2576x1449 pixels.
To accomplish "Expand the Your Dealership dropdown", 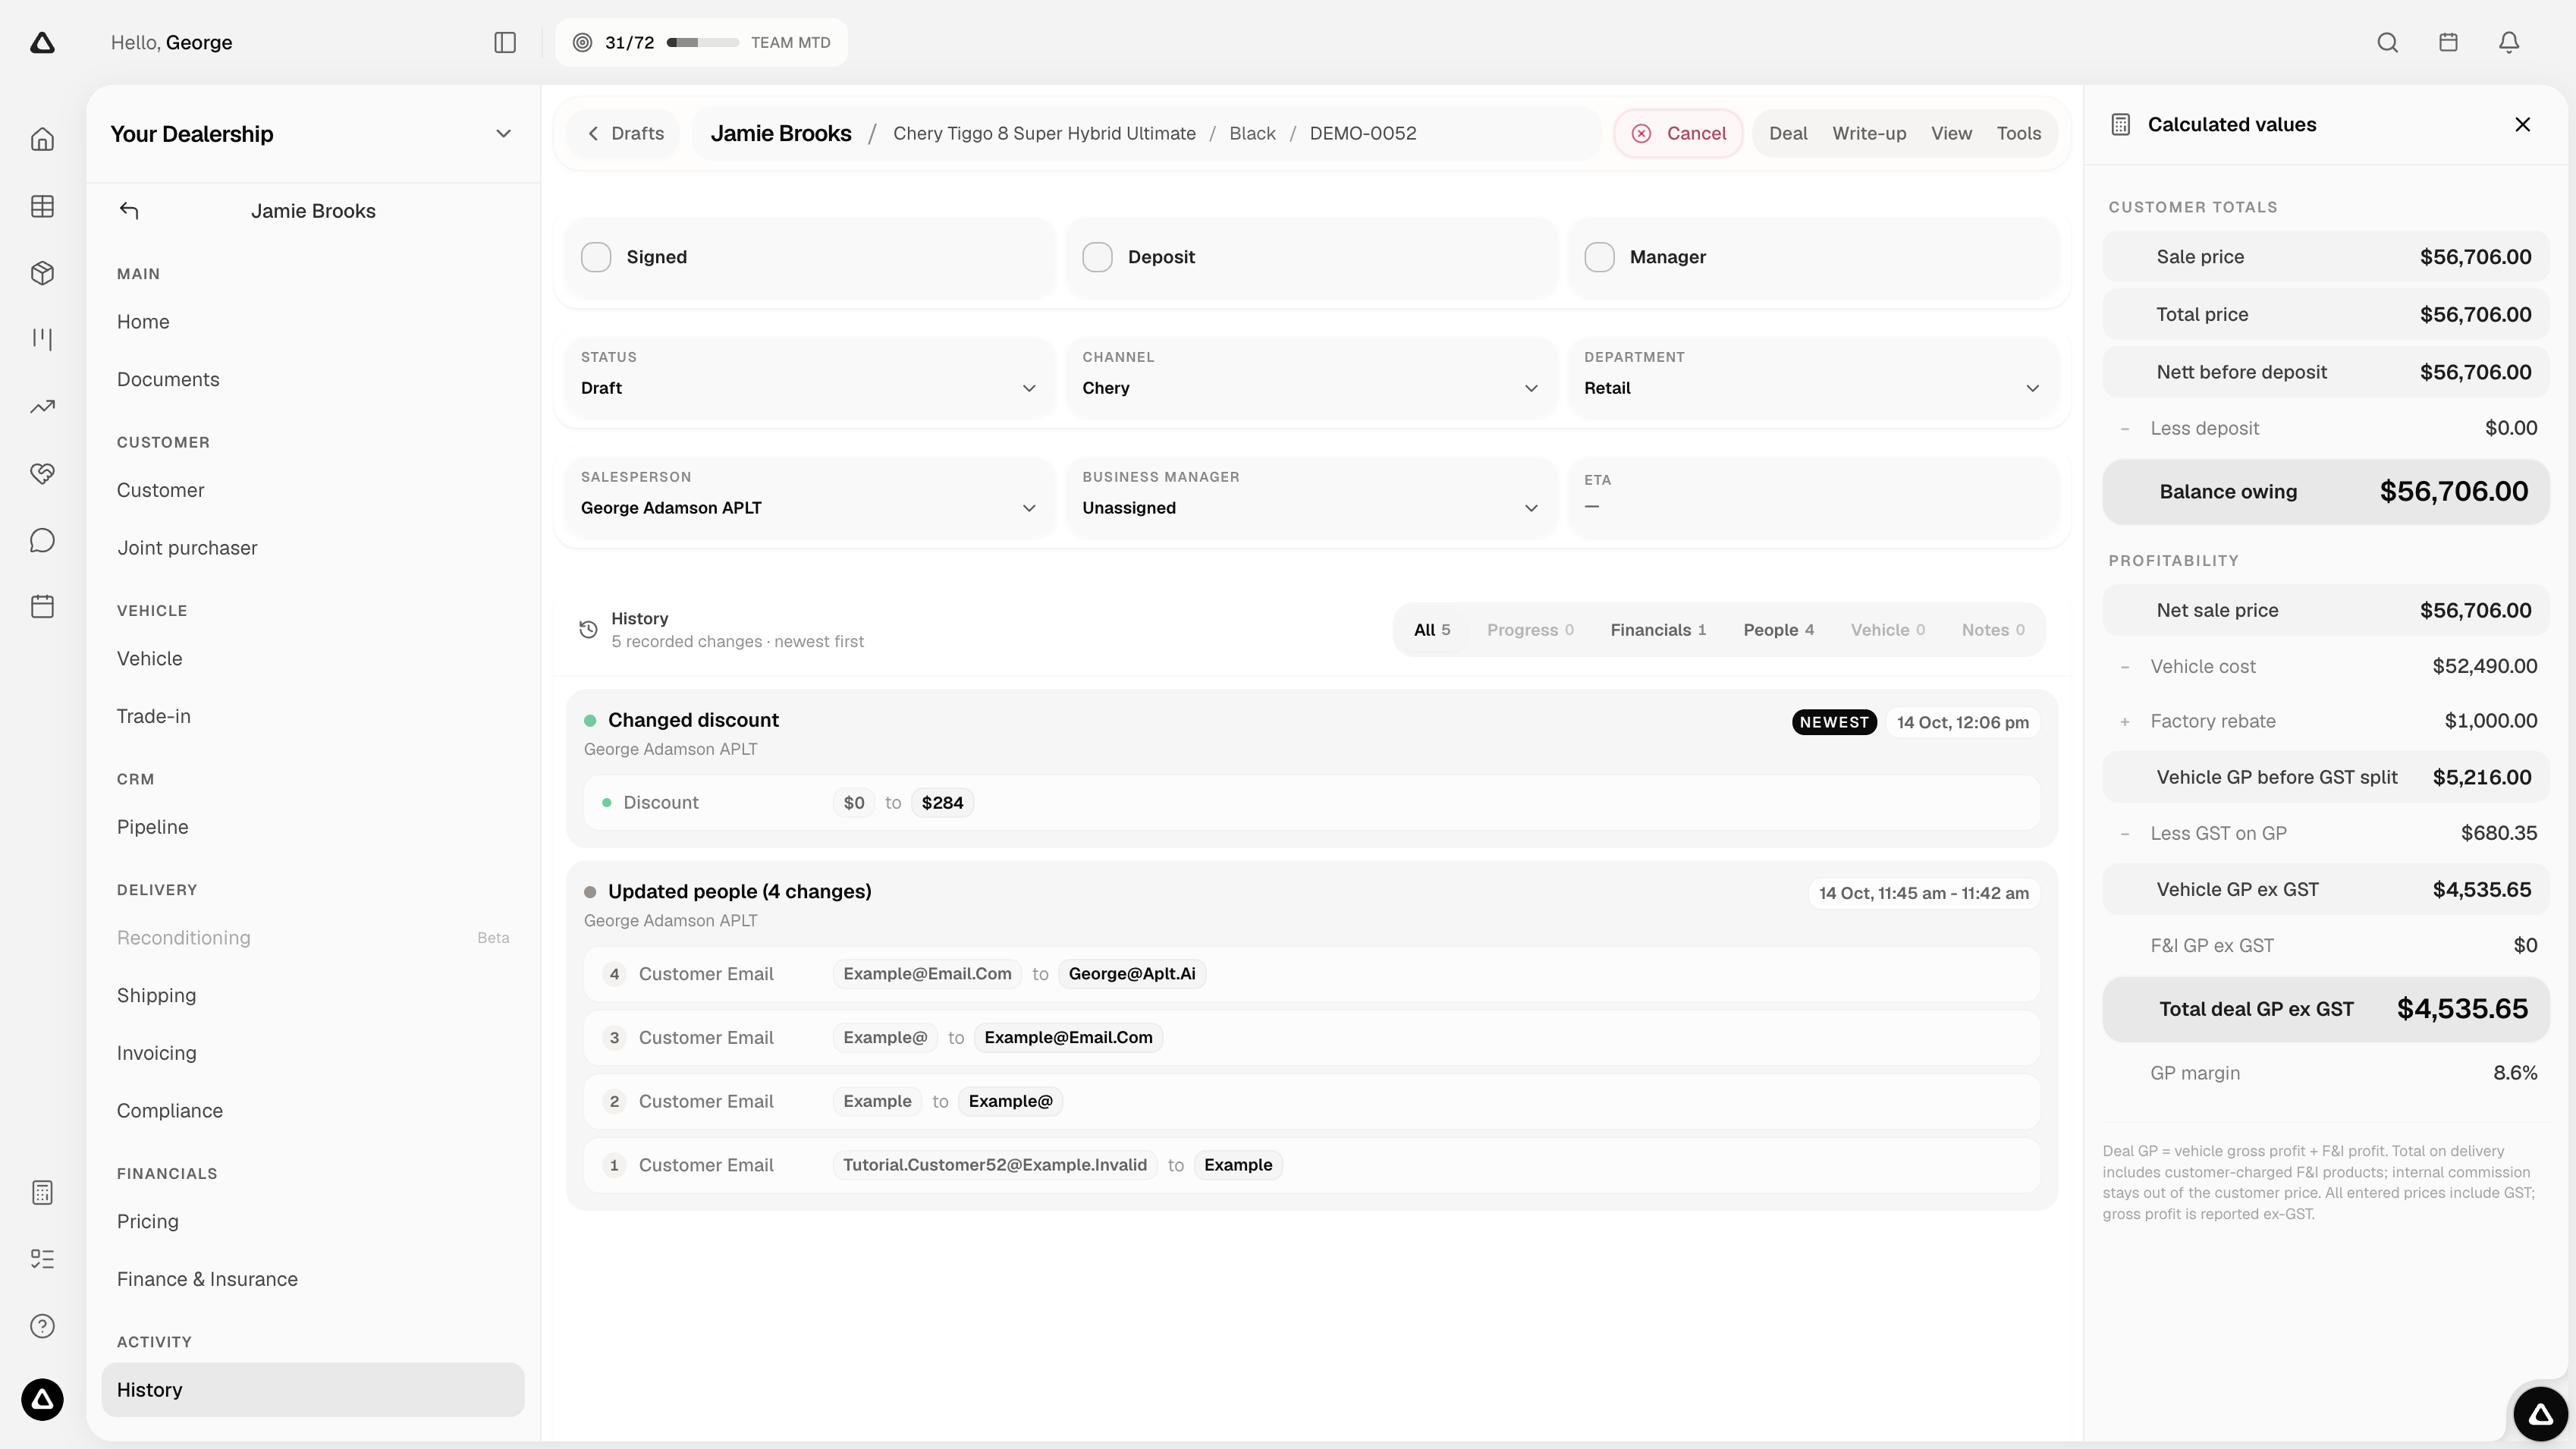I will pyautogui.click(x=504, y=134).
